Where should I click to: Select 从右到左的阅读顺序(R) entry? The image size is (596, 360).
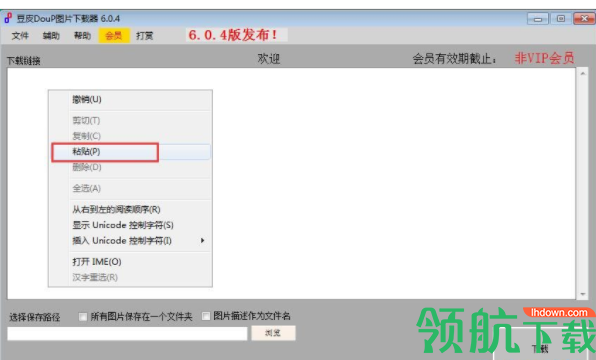(x=130, y=209)
